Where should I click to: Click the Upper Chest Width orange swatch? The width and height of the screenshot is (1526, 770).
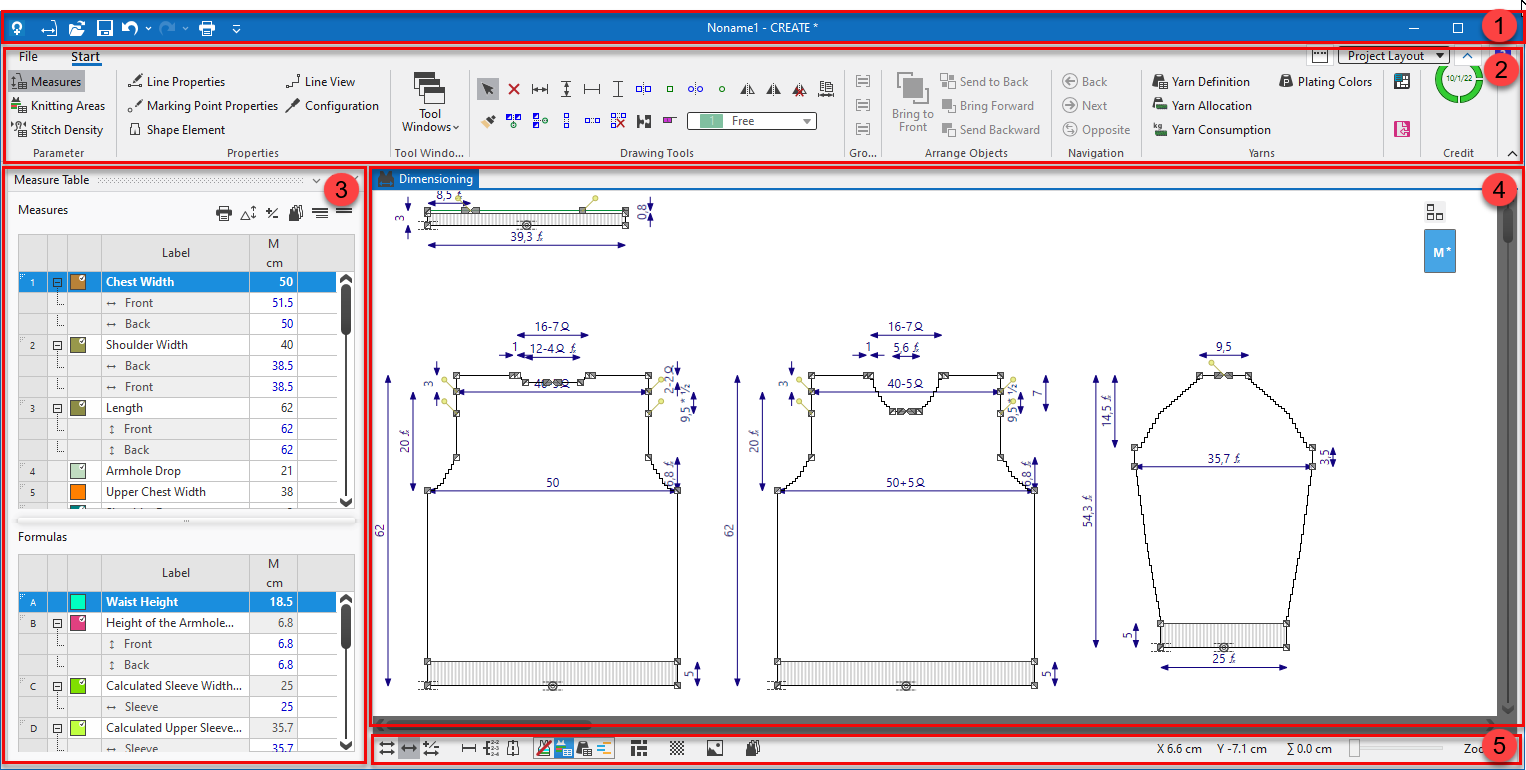[79, 492]
